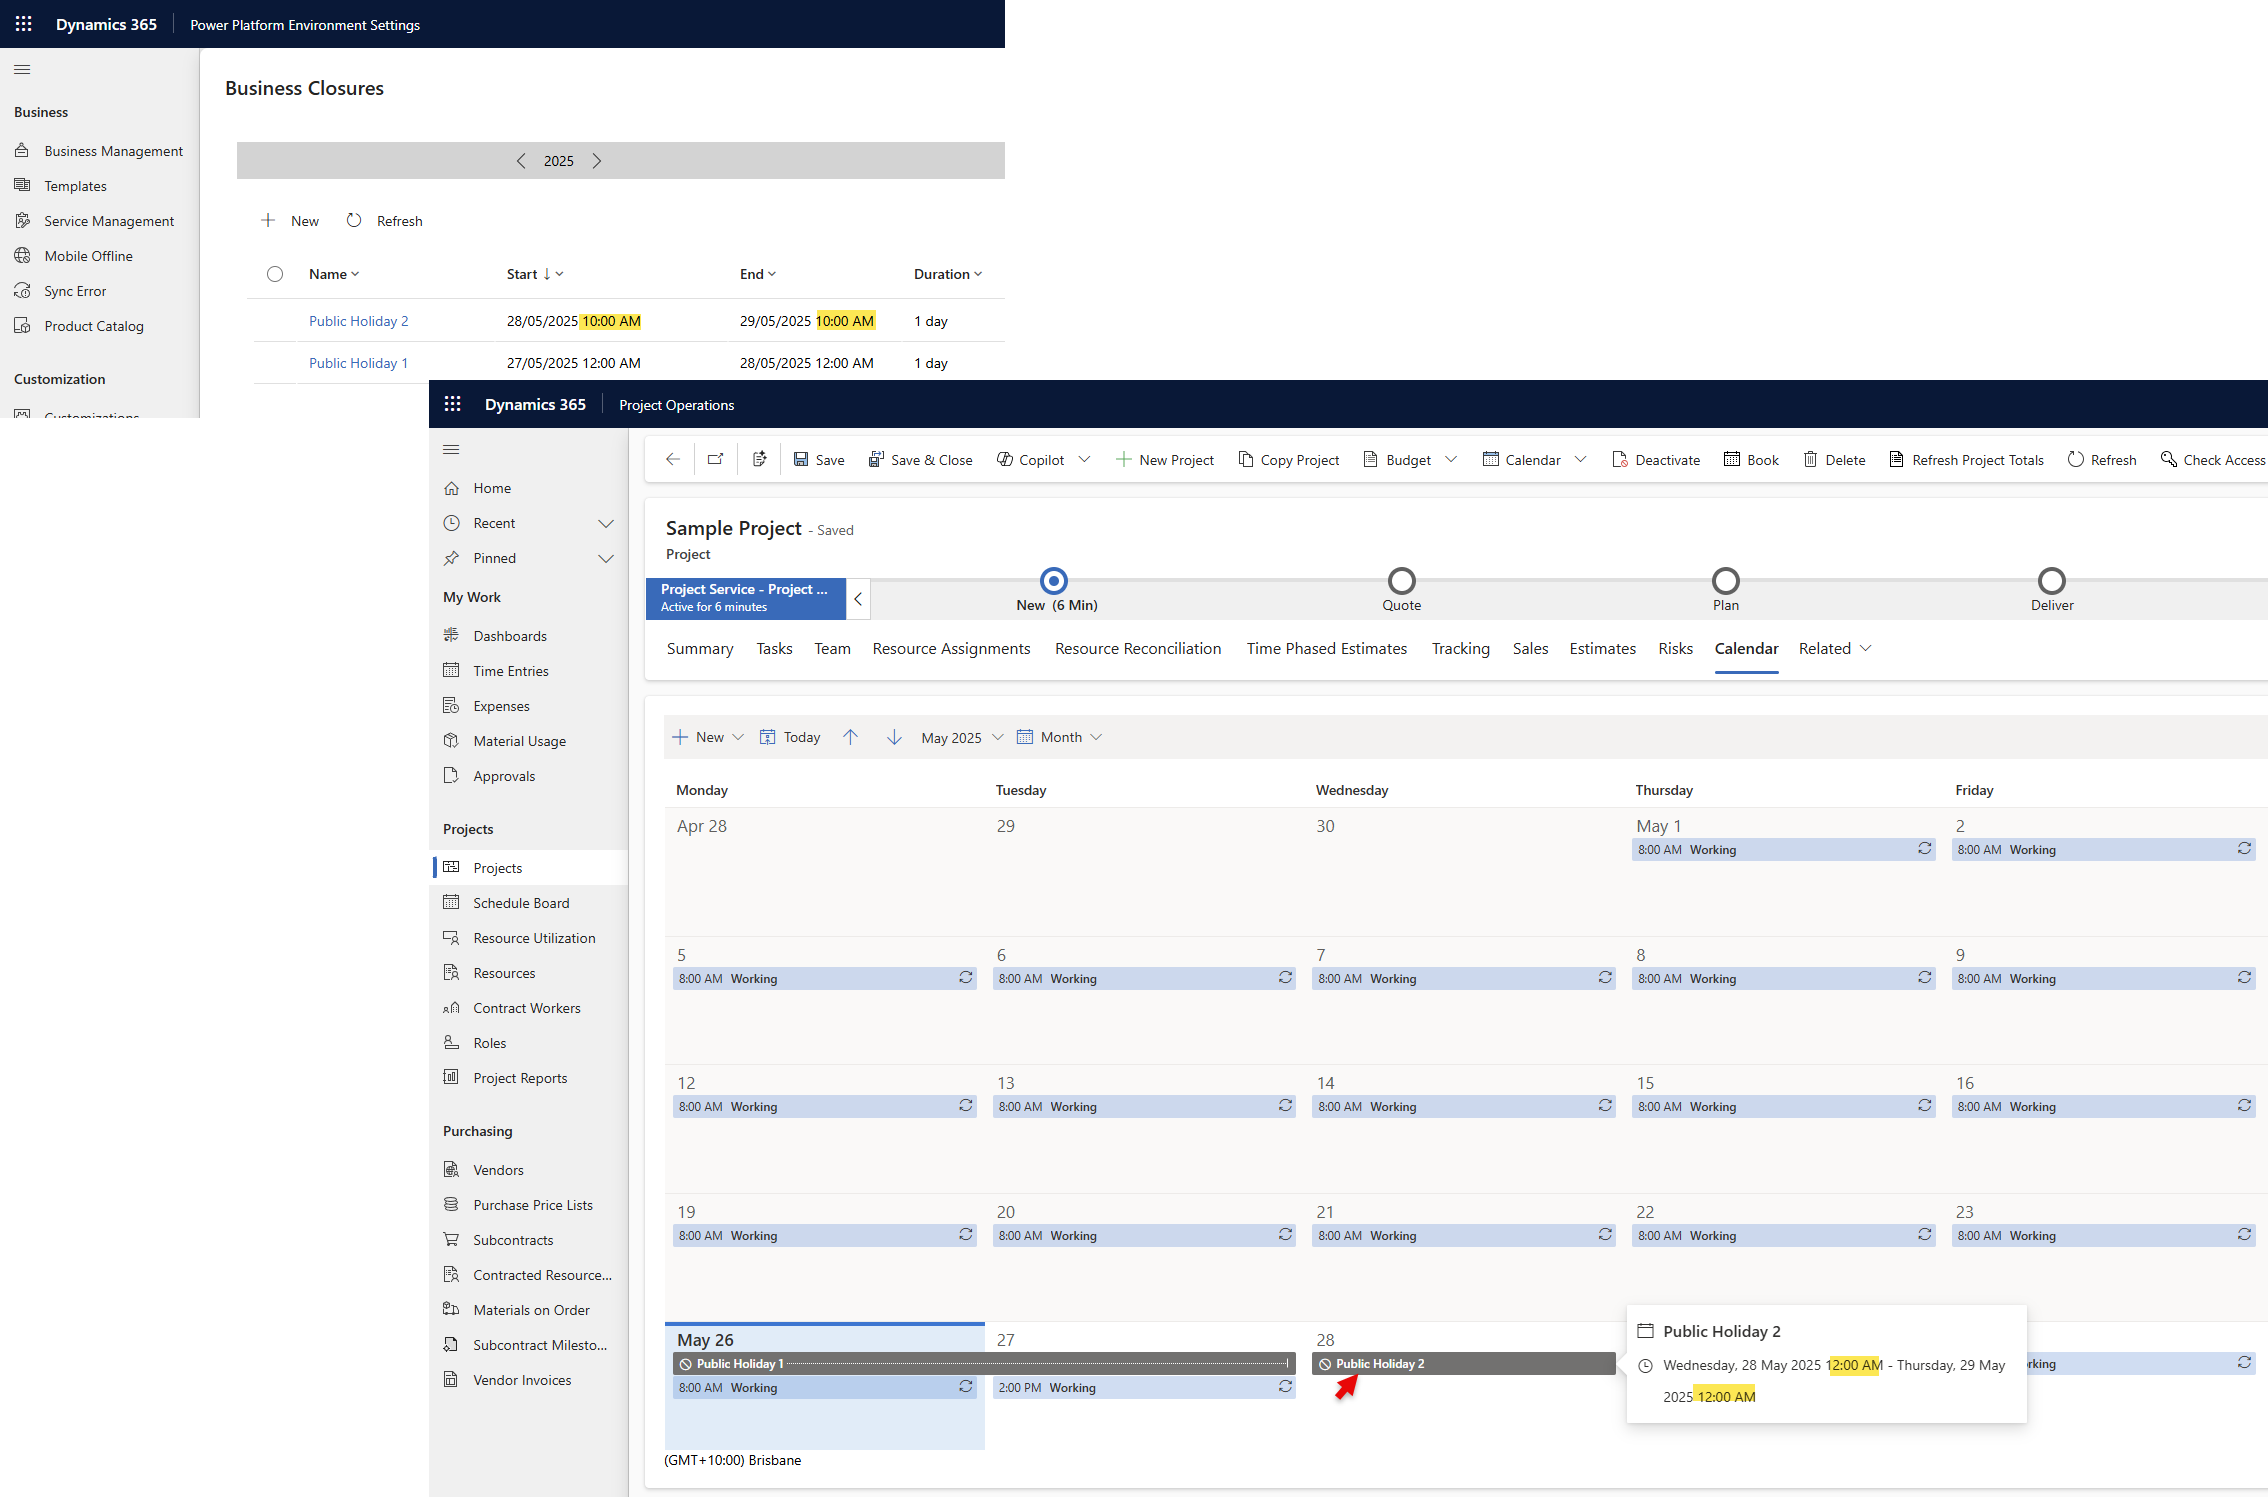Select all rows radio in Business Closures
Viewport: 2268px width, 1497px height.
coord(275,274)
